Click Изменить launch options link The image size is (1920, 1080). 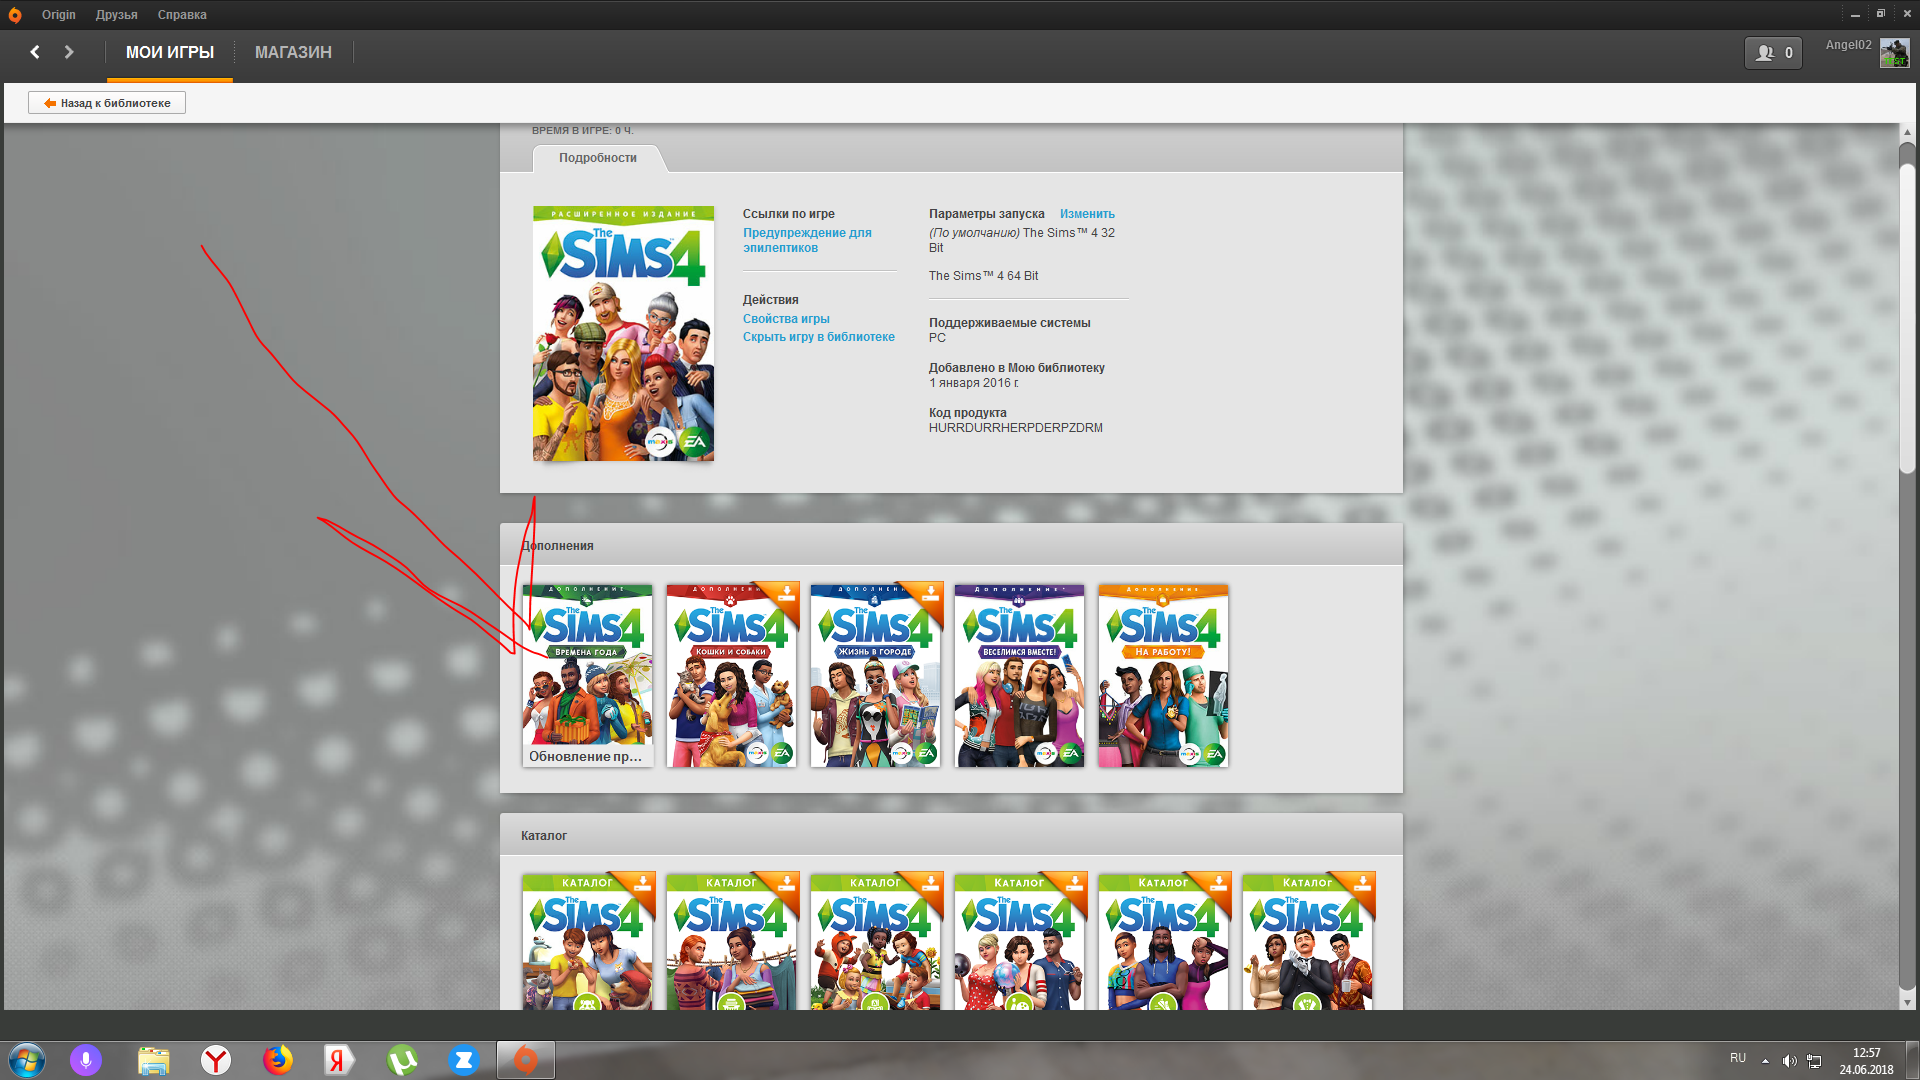1087,214
